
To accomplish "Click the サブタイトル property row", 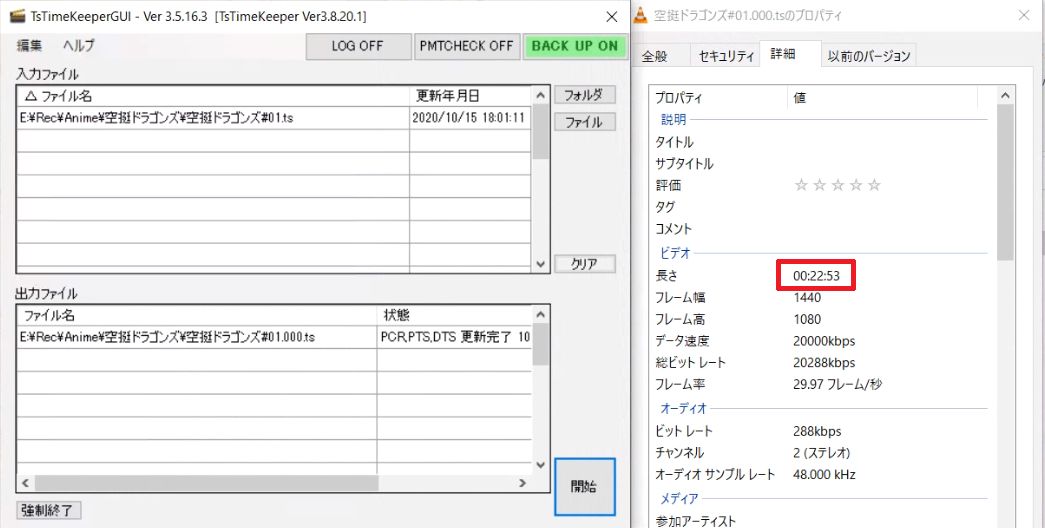I will 820,163.
